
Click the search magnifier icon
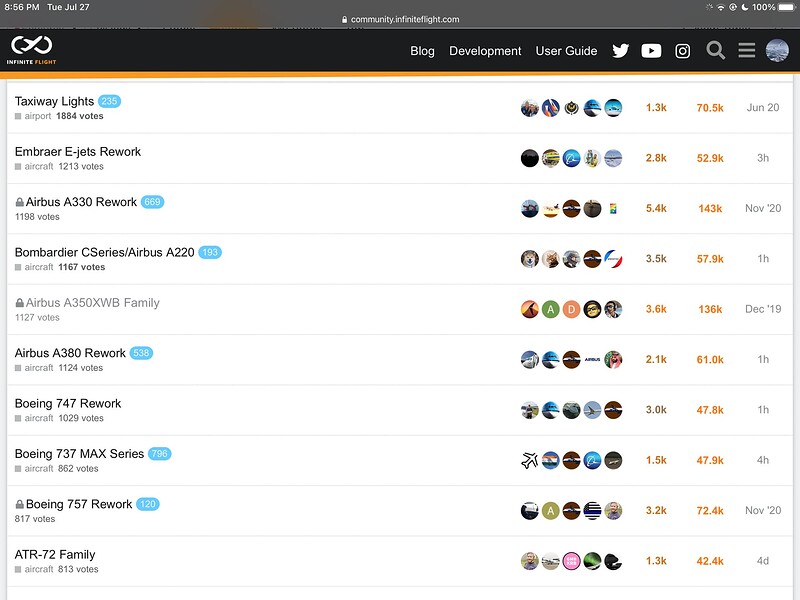coord(715,51)
